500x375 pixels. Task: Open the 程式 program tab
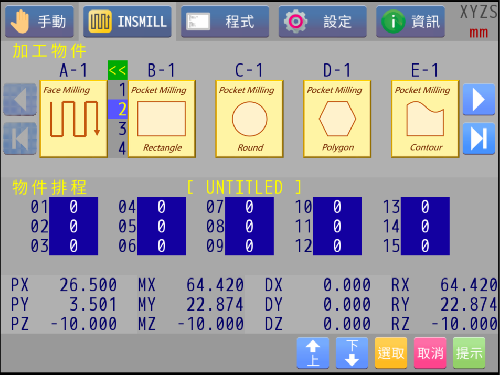pyautogui.click(x=225, y=22)
